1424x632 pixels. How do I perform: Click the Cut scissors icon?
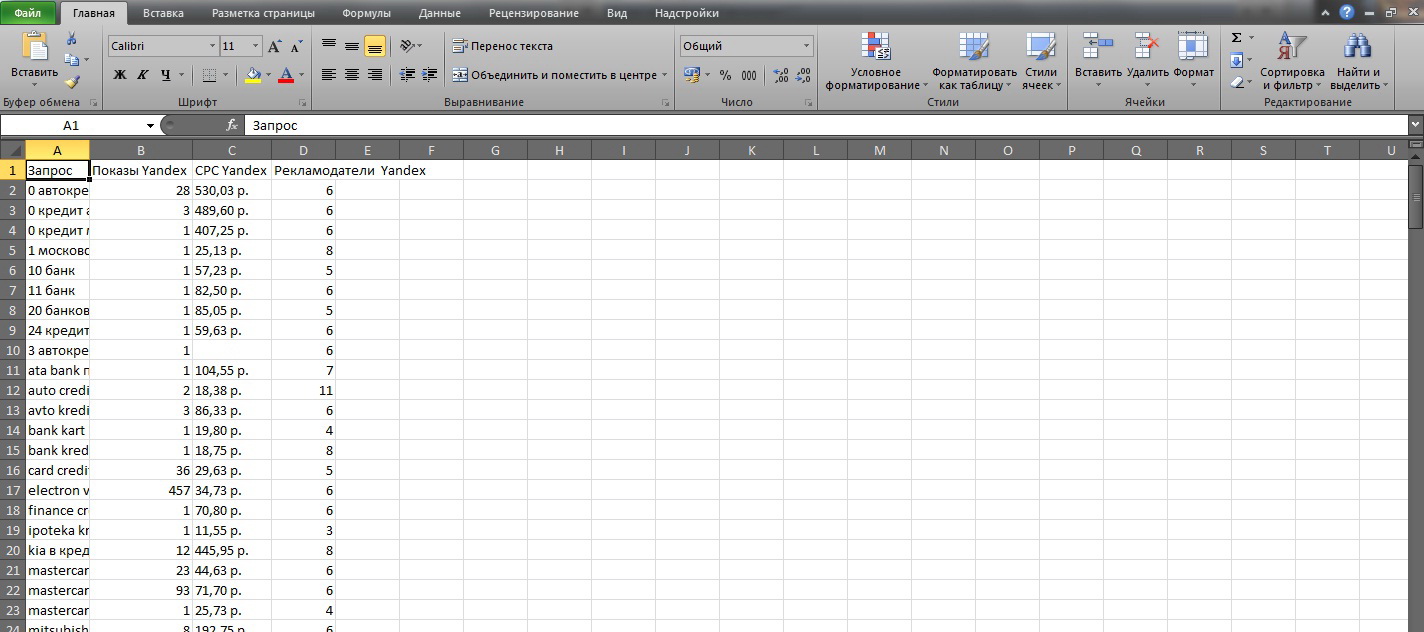(x=72, y=39)
